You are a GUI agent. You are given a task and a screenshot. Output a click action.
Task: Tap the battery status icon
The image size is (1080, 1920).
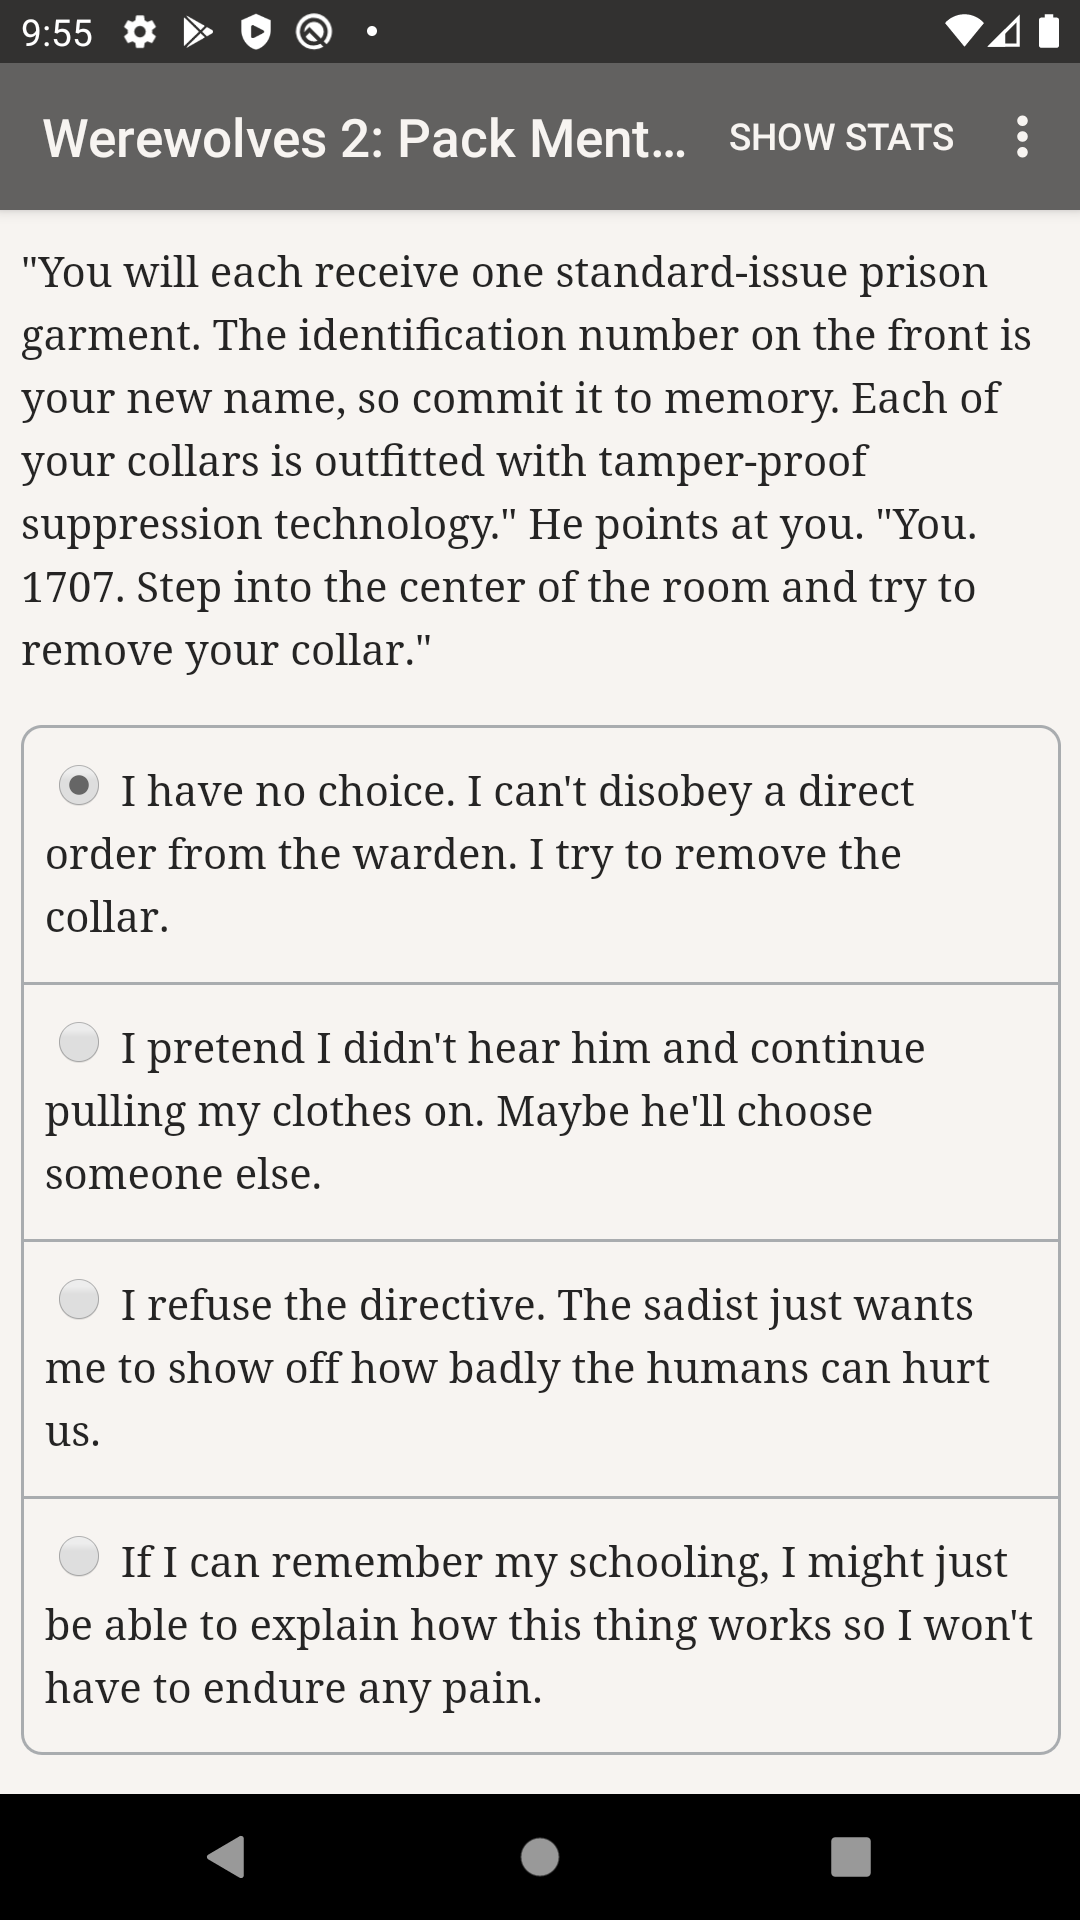tap(1049, 33)
